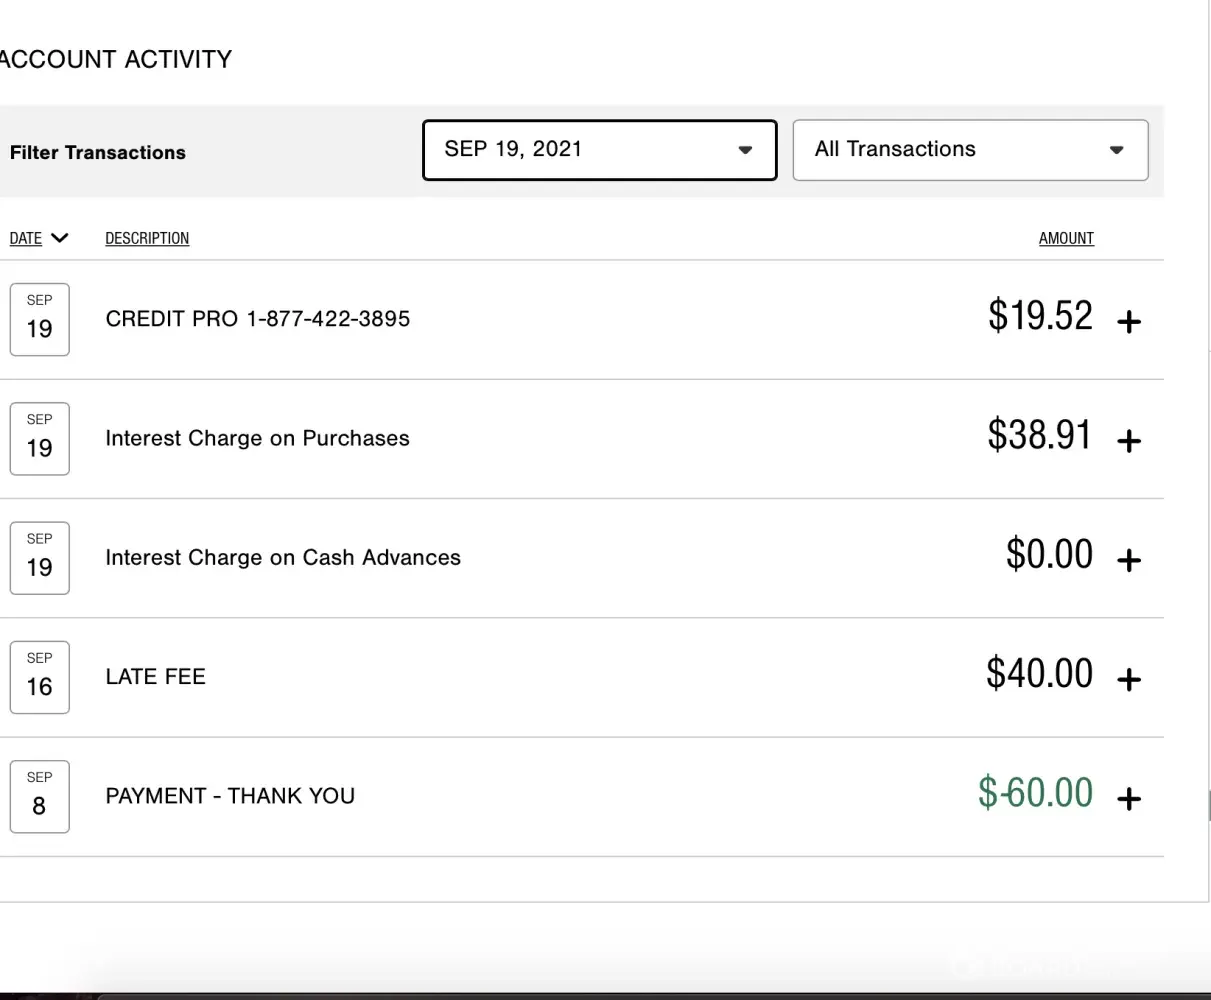Click the PAYMENT - THANK YOU description

[x=230, y=796]
